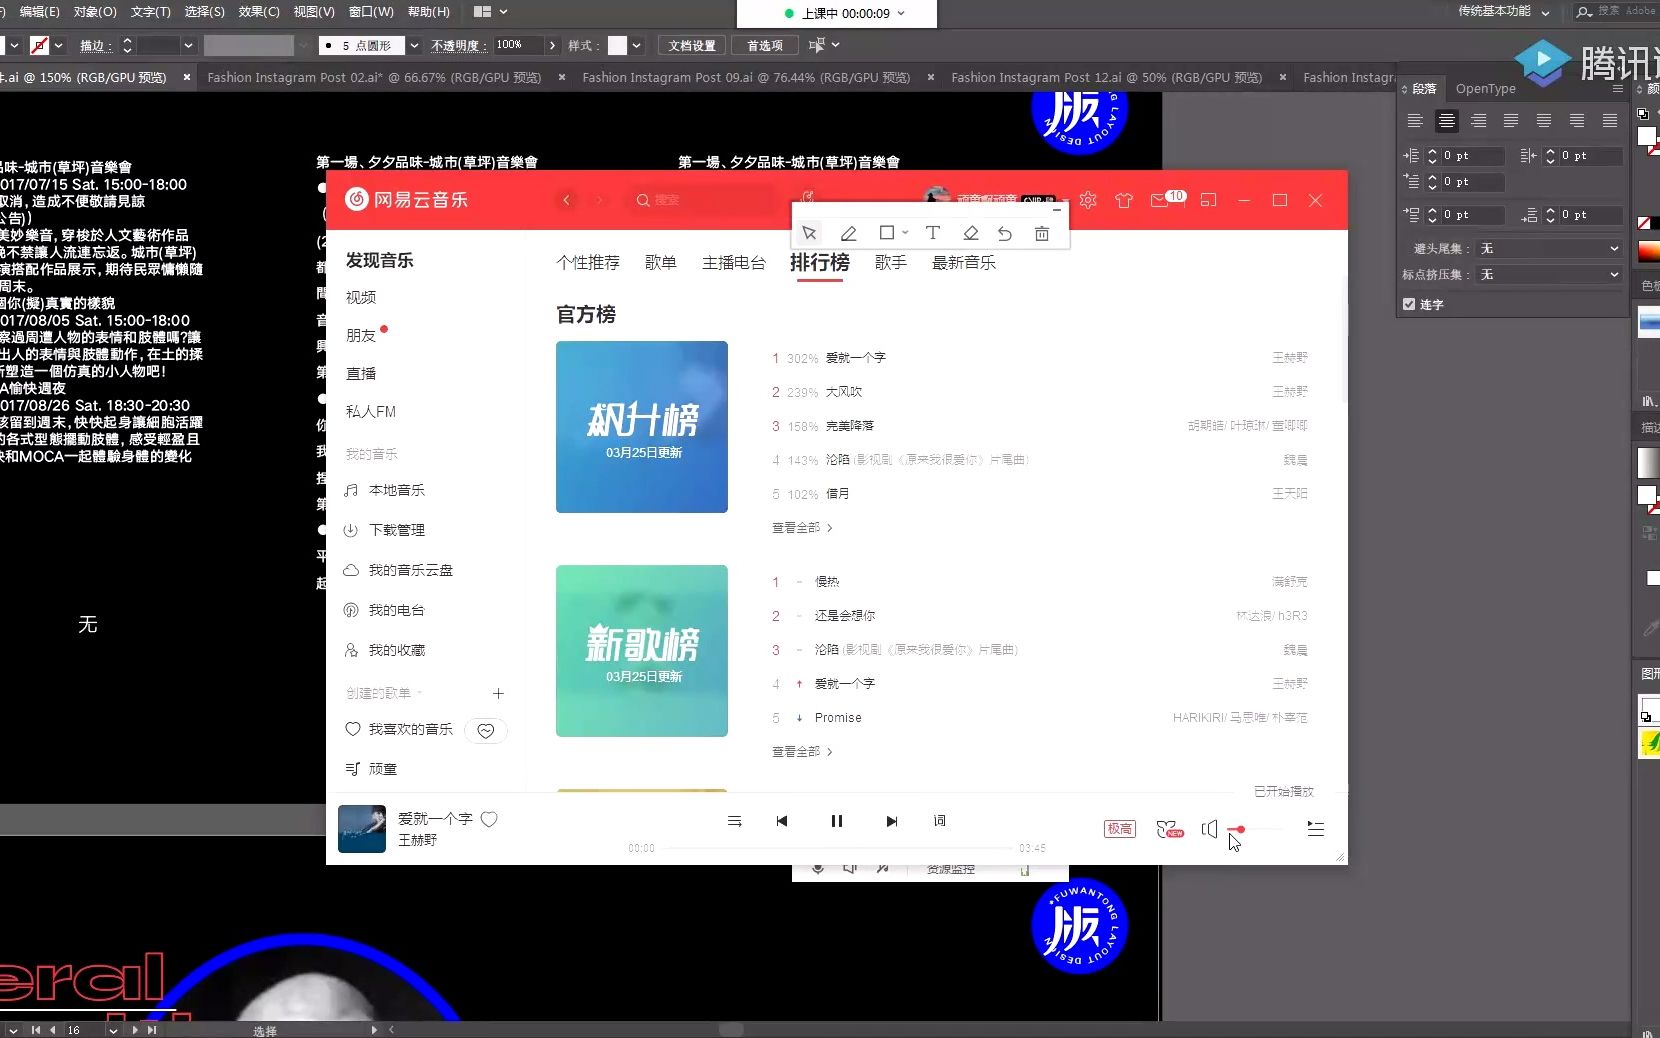Image resolution: width=1660 pixels, height=1038 pixels.
Task: Open 飙升榜 chart cover
Action: [642, 427]
